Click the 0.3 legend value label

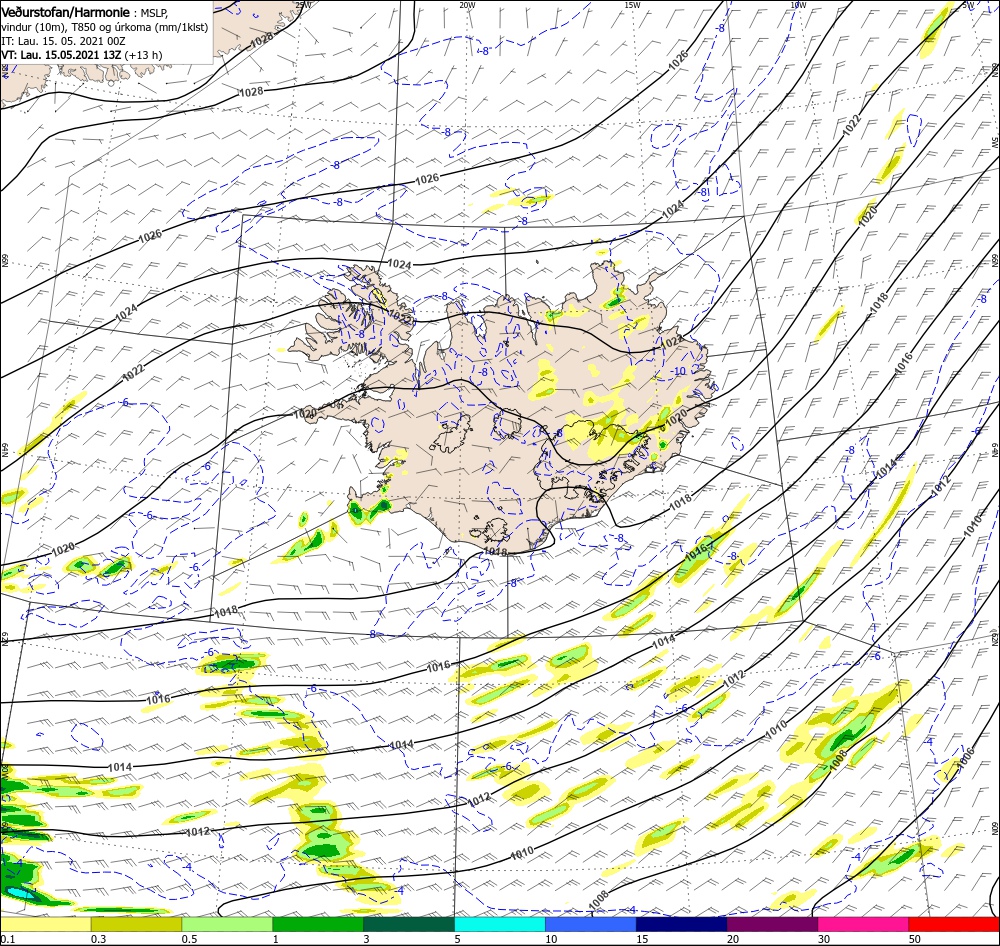click(98, 939)
